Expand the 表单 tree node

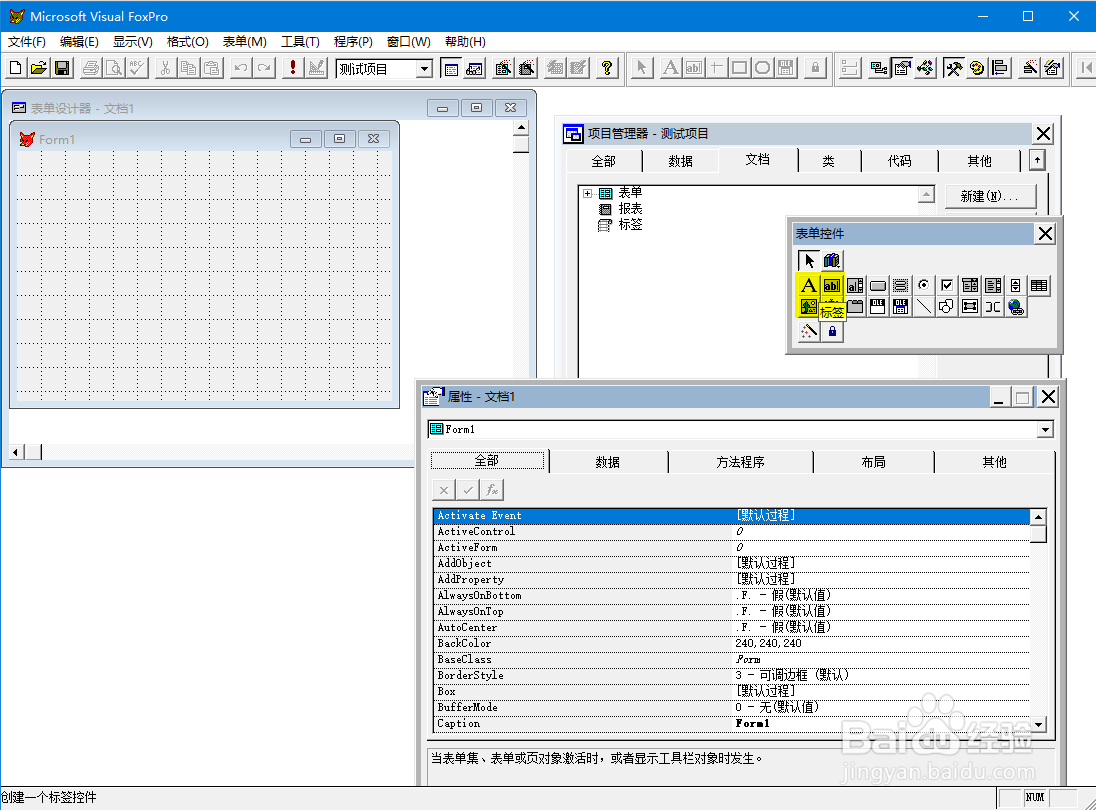587,194
